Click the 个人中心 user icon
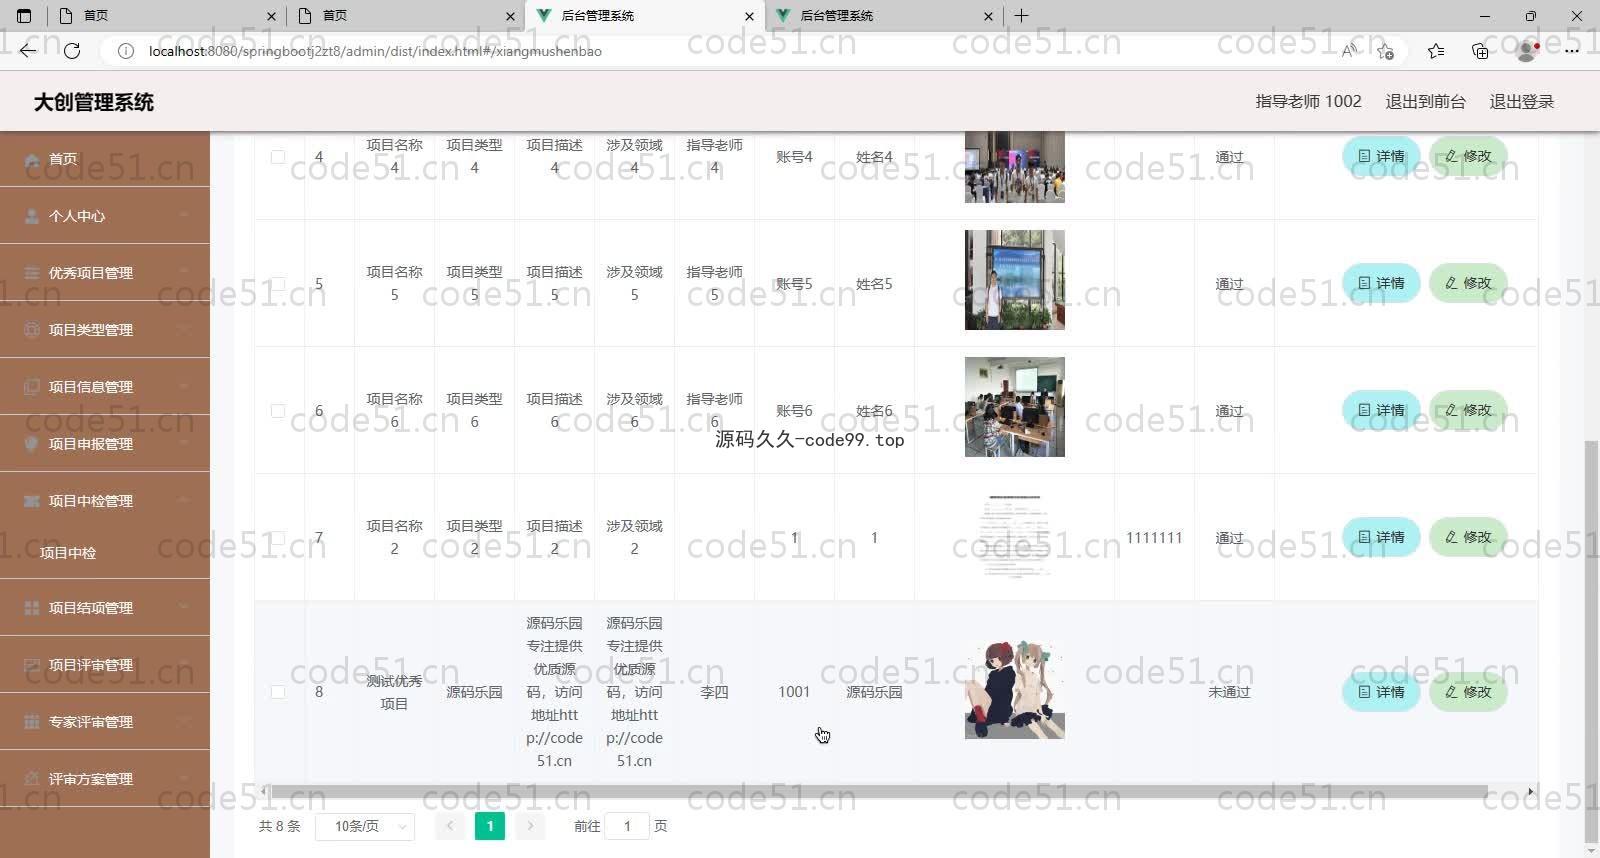Screen dimensions: 1600x858 pyautogui.click(x=32, y=216)
